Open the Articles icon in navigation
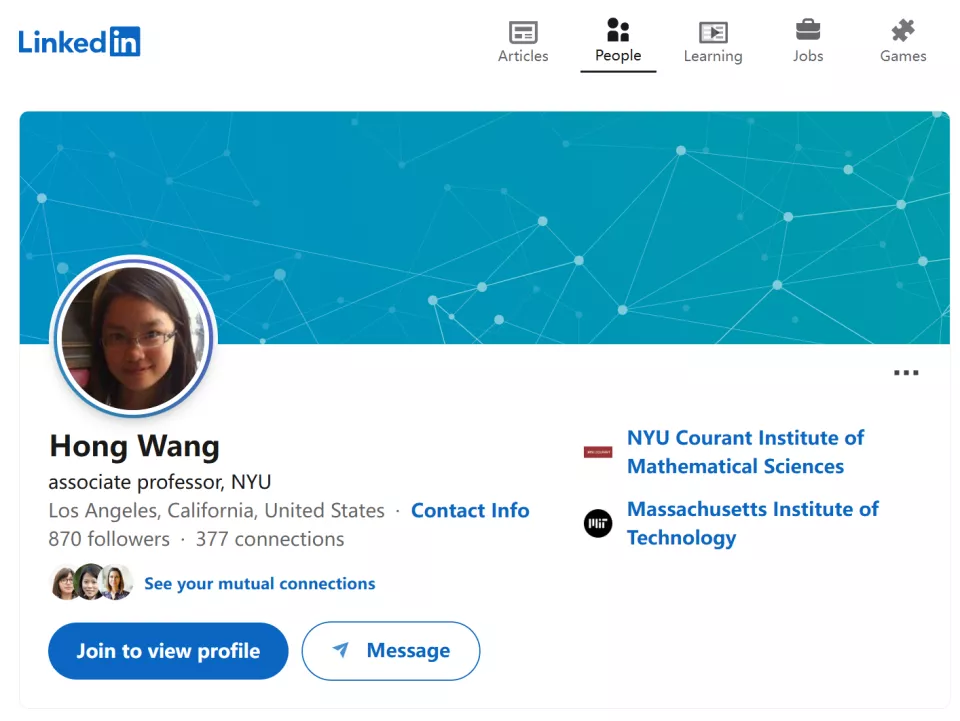Image resolution: width=960 pixels, height=721 pixels. click(x=523, y=32)
